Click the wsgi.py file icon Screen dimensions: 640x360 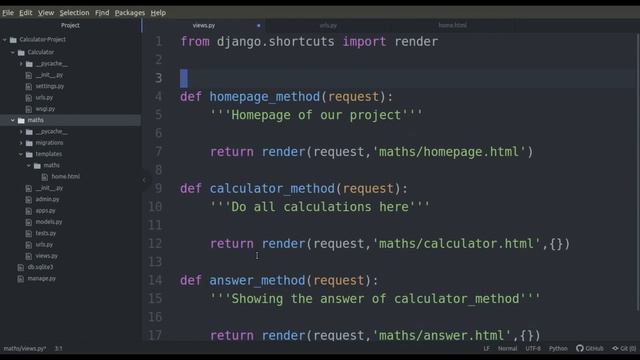29,109
